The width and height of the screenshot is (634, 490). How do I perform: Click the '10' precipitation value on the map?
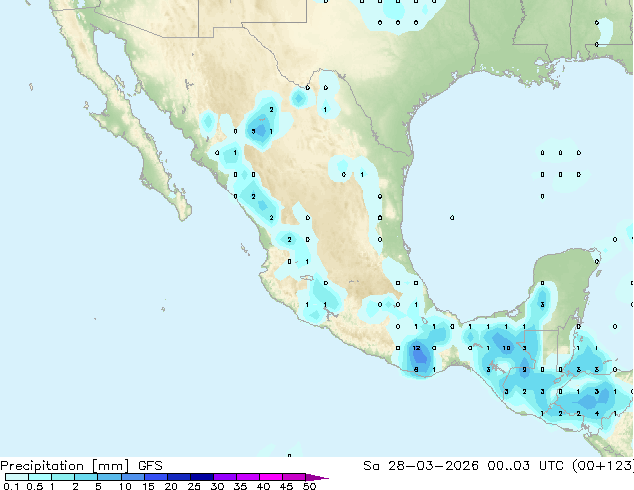point(506,348)
